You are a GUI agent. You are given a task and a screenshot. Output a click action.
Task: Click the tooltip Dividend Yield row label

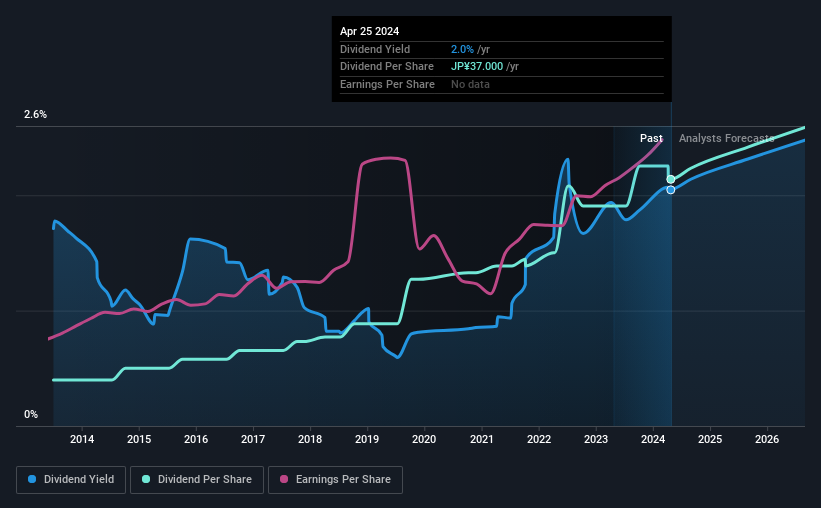pos(375,49)
